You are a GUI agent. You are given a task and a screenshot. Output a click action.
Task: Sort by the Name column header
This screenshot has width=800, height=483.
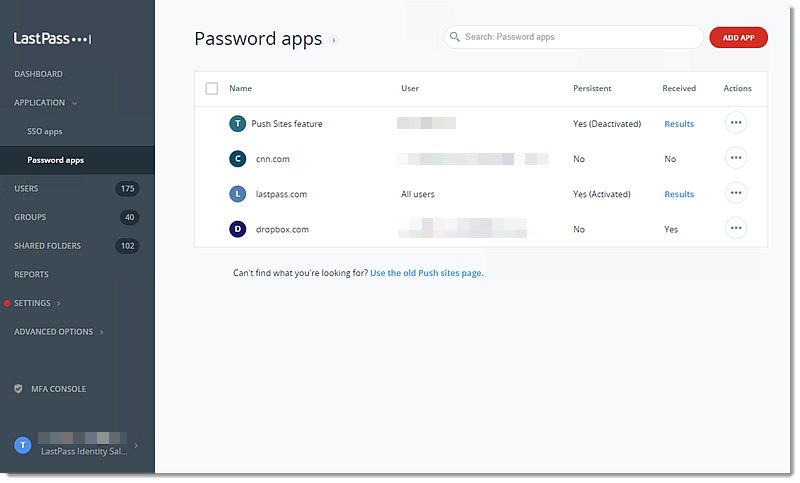point(240,88)
